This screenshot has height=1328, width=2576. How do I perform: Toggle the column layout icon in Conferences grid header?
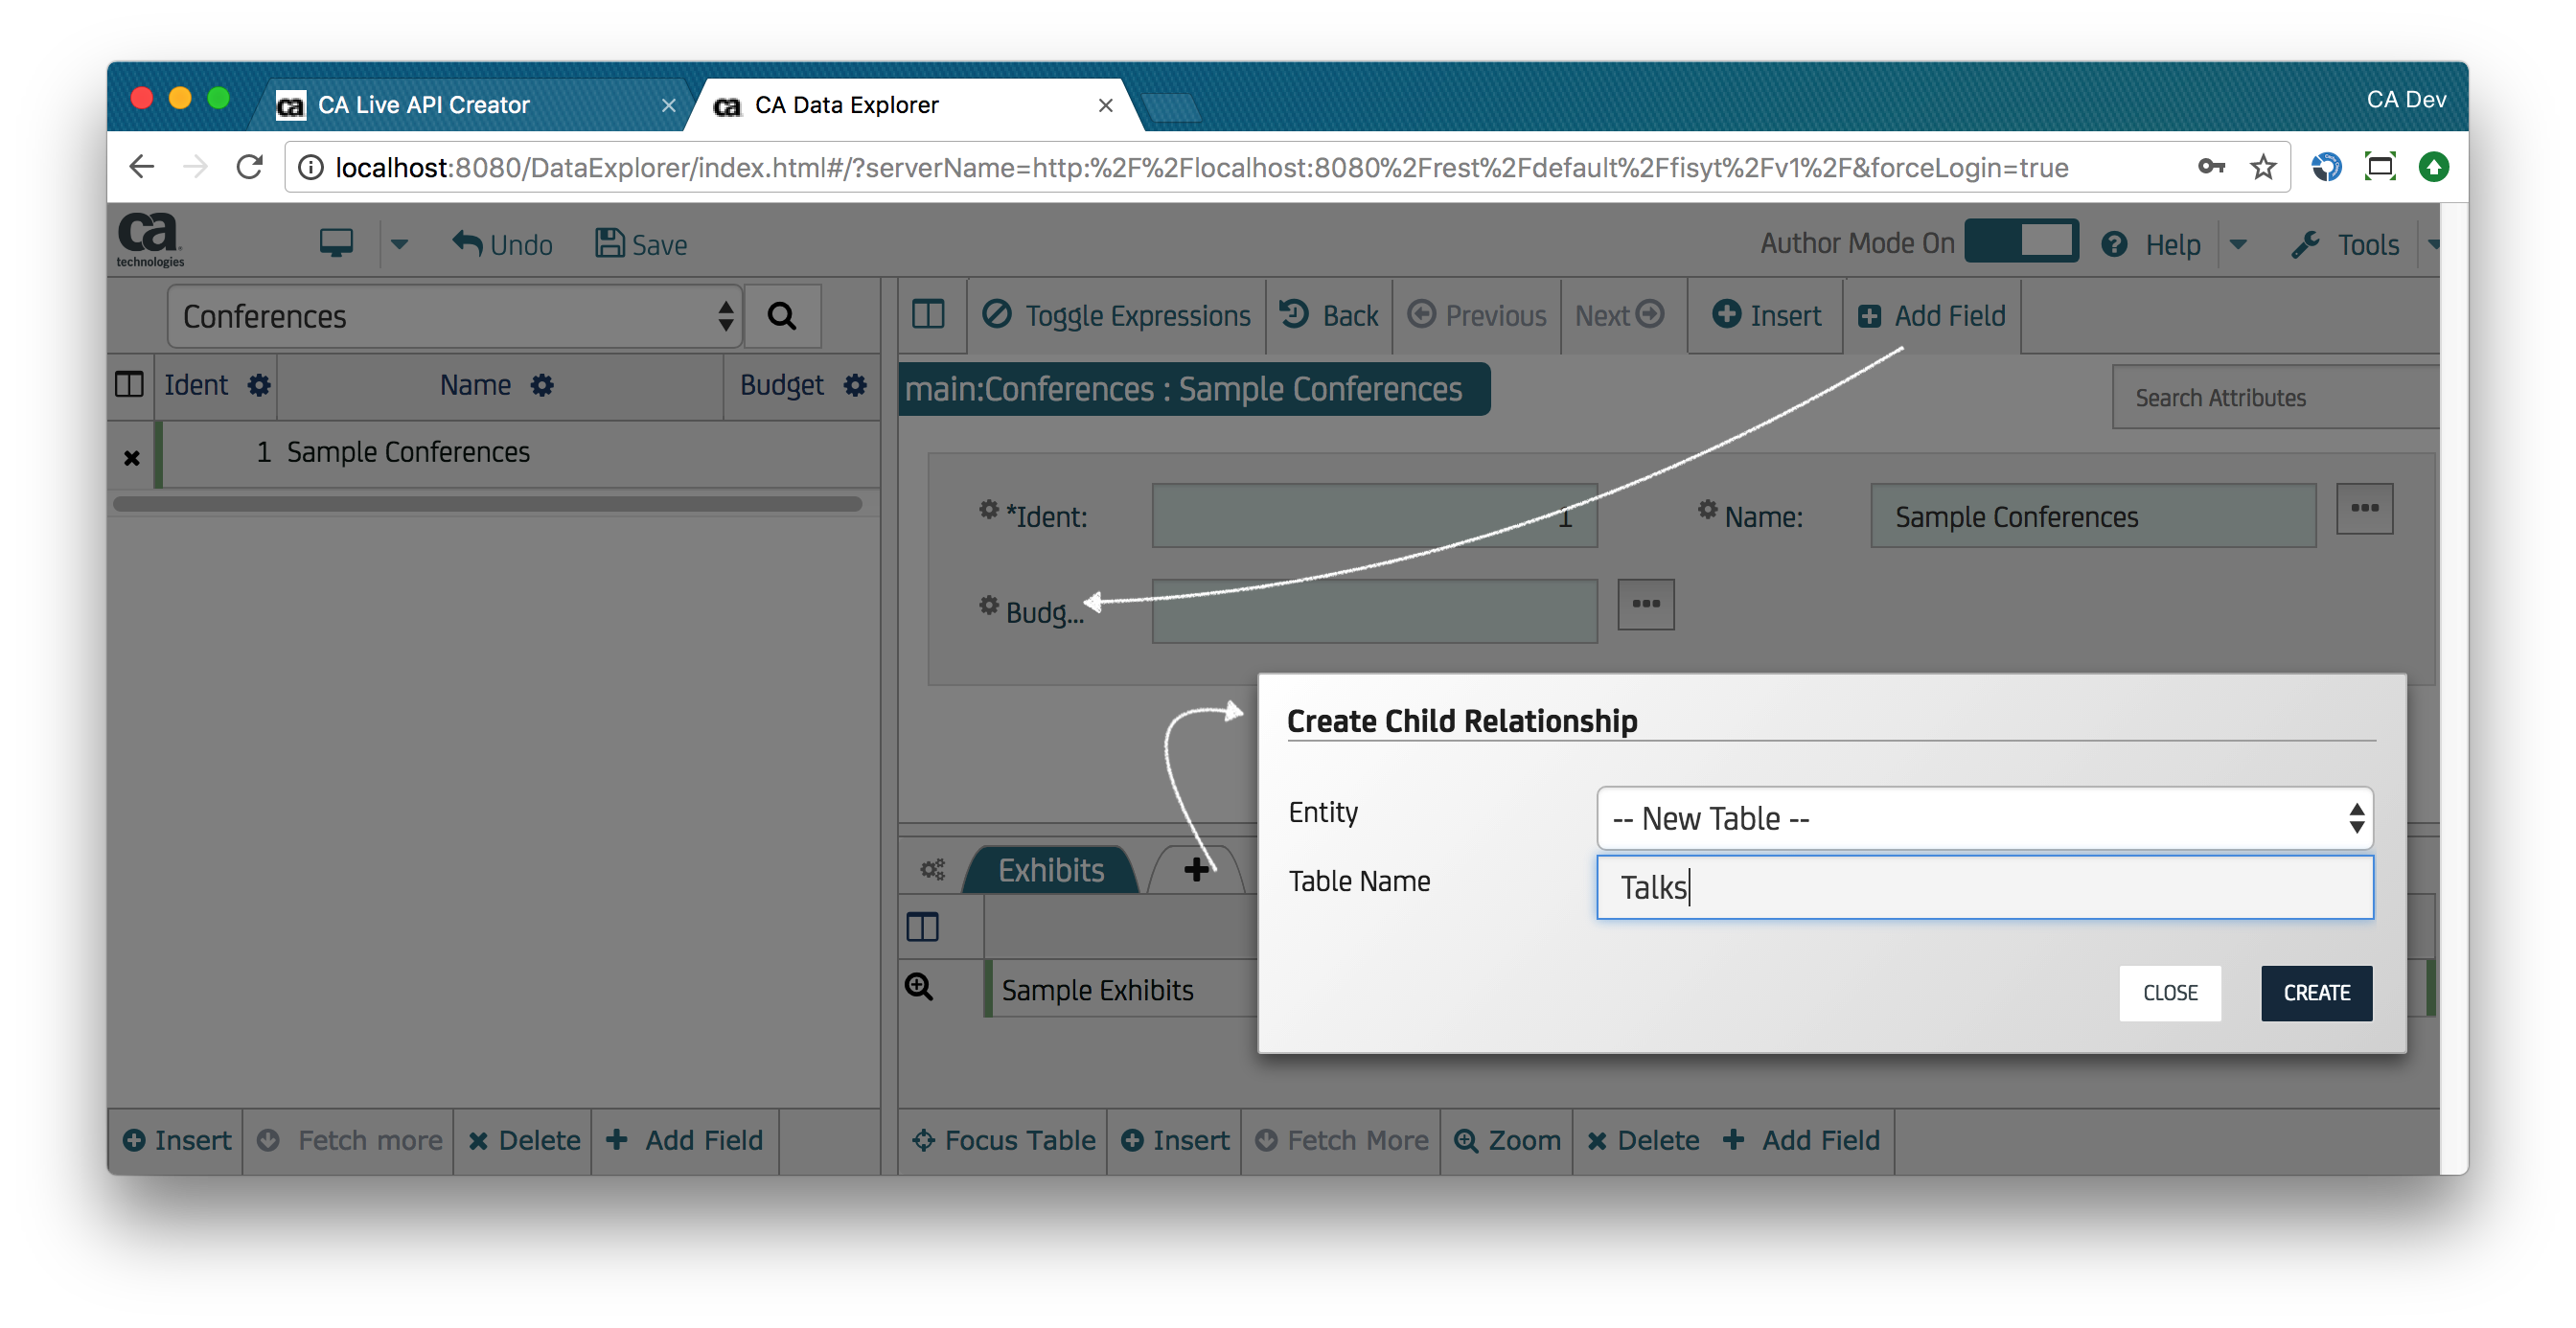130,385
